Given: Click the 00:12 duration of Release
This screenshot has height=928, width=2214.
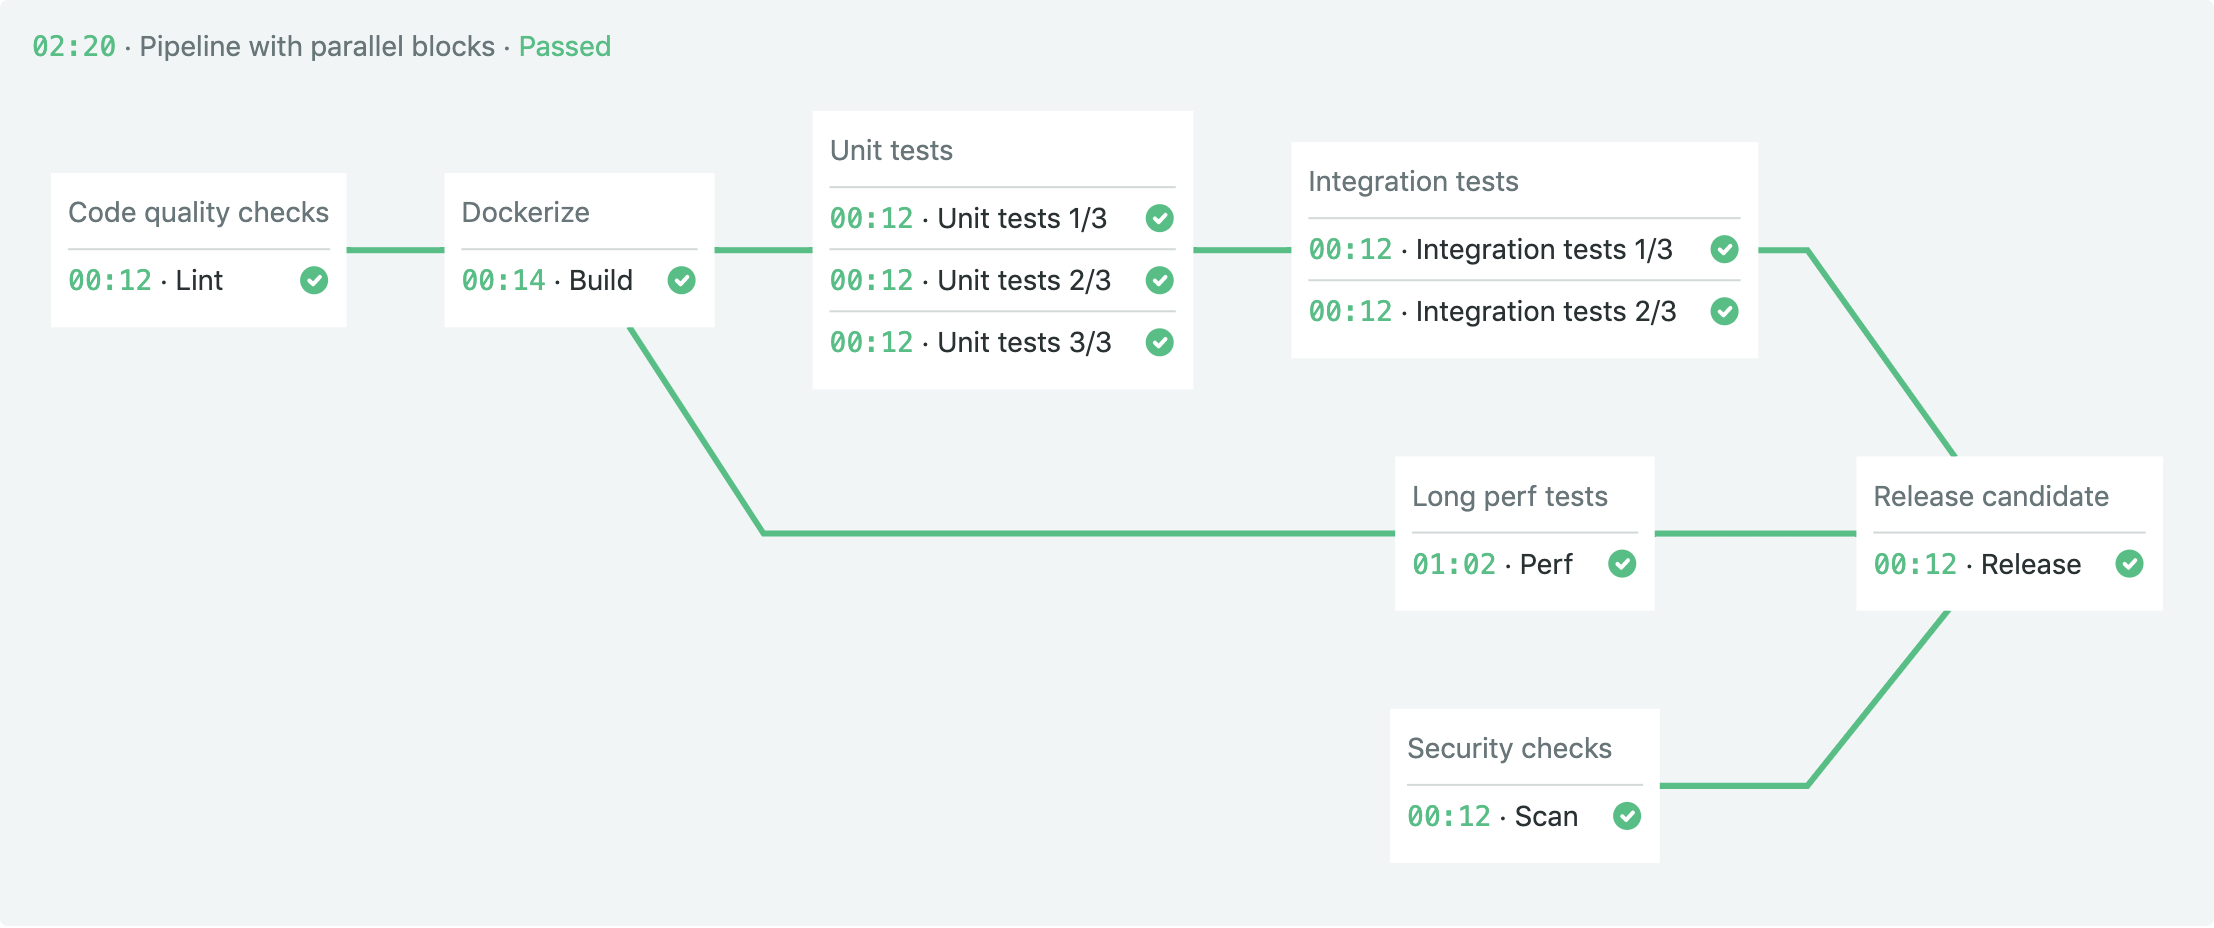Looking at the screenshot, I should coord(1915,564).
